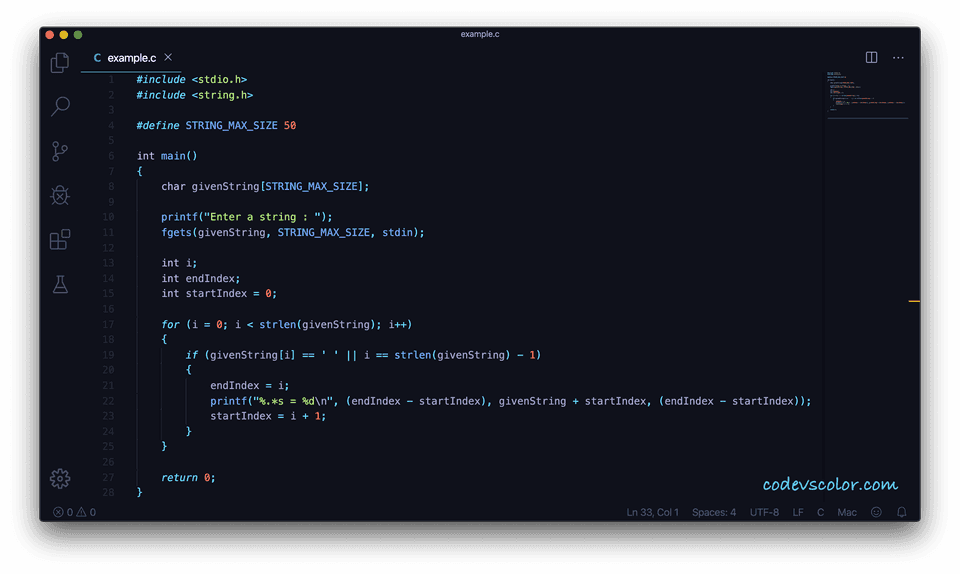Open the Run and Debug view
The width and height of the screenshot is (960, 574).
[60, 195]
